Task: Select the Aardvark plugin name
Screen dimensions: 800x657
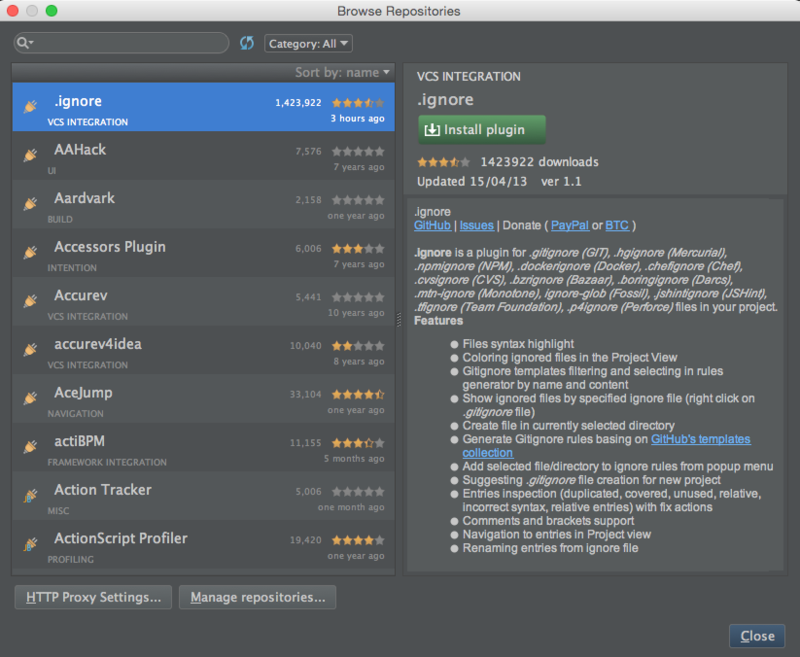Action: (x=84, y=198)
